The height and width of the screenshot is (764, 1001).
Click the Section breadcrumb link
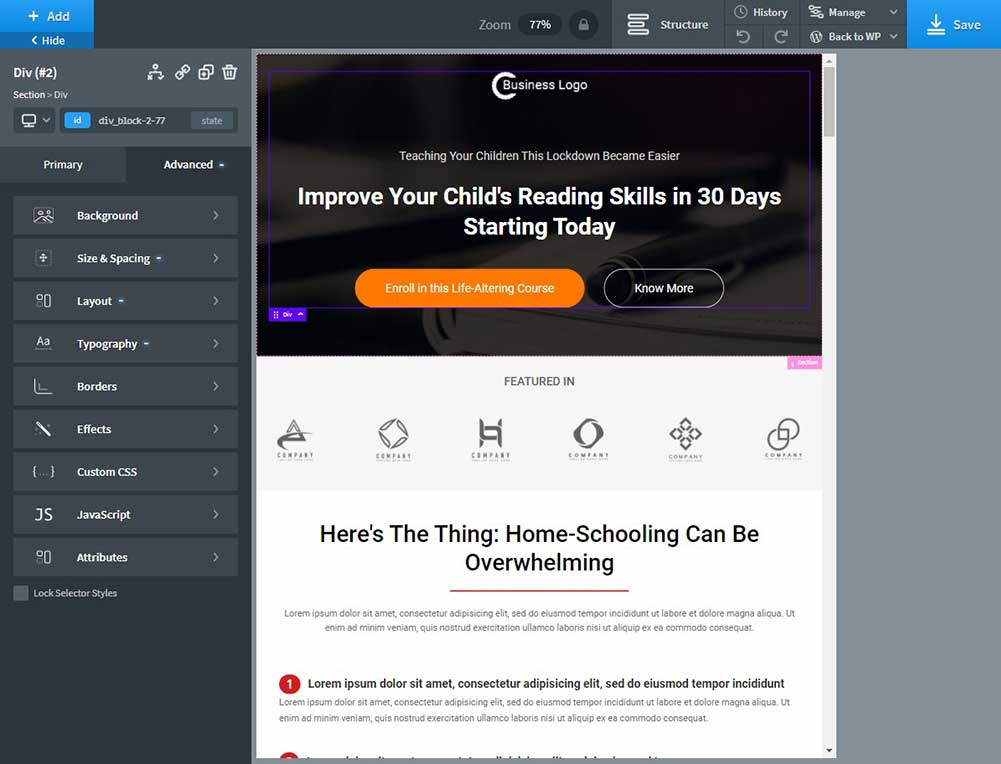pos(29,94)
